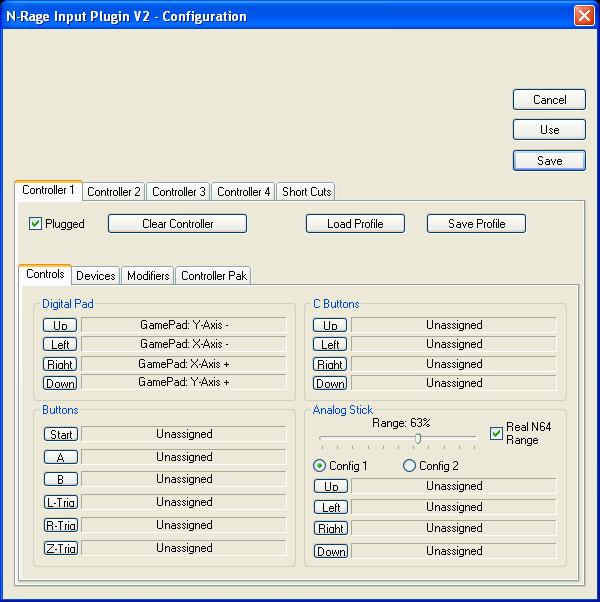The width and height of the screenshot is (600, 602).
Task: Click the analog stick Range slider thumb
Action: [x=418, y=438]
